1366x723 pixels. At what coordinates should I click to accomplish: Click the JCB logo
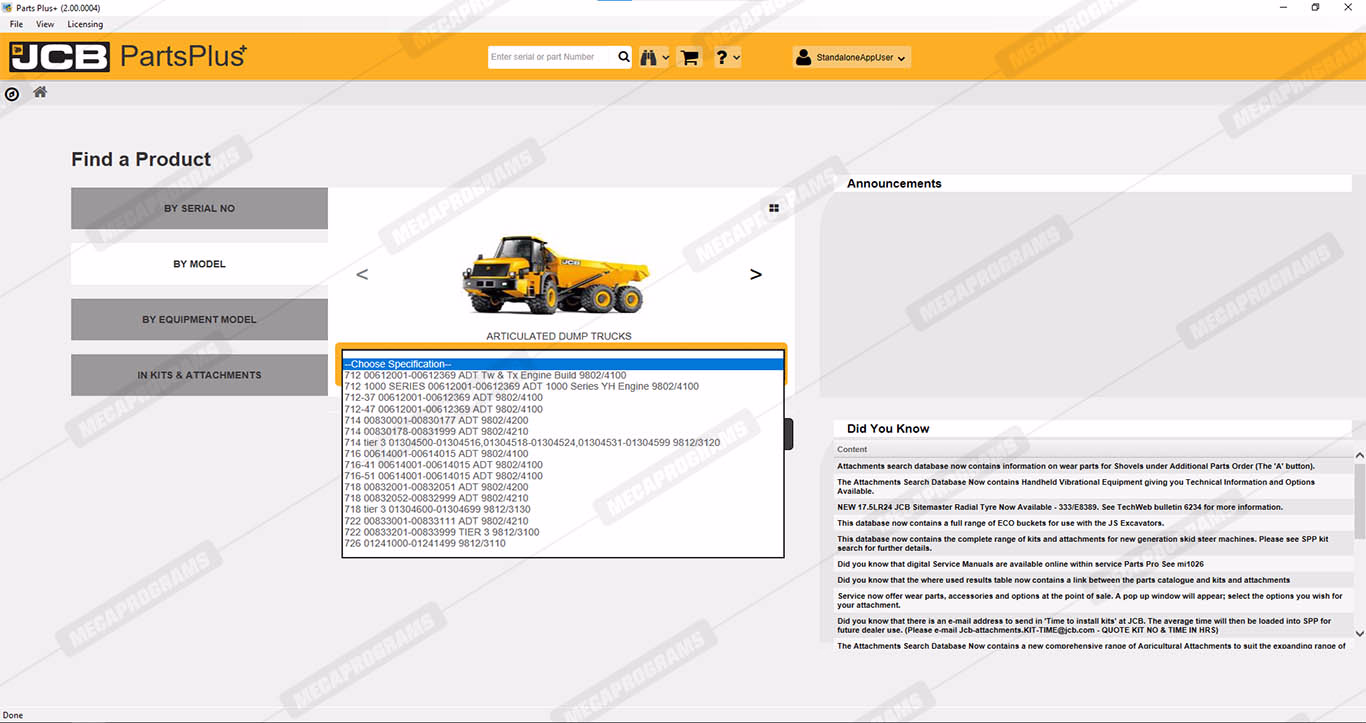click(x=59, y=57)
